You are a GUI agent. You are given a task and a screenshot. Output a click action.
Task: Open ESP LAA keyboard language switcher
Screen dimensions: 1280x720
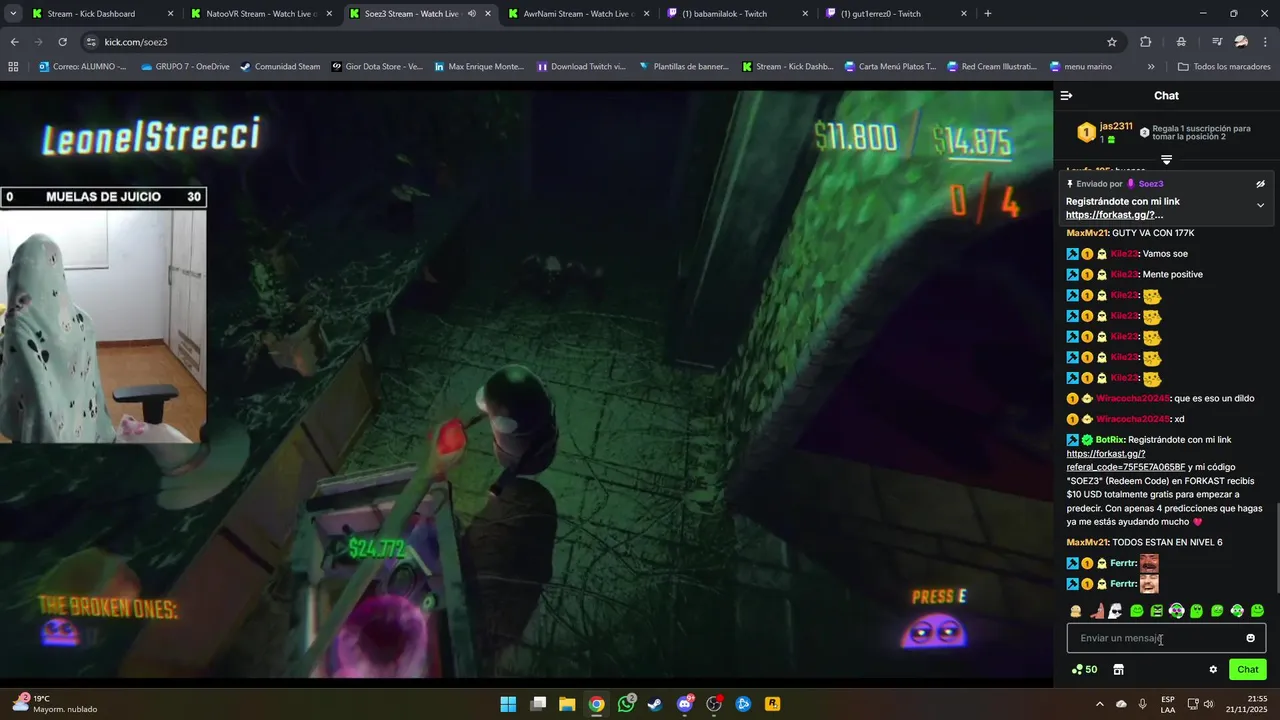[x=1168, y=704]
